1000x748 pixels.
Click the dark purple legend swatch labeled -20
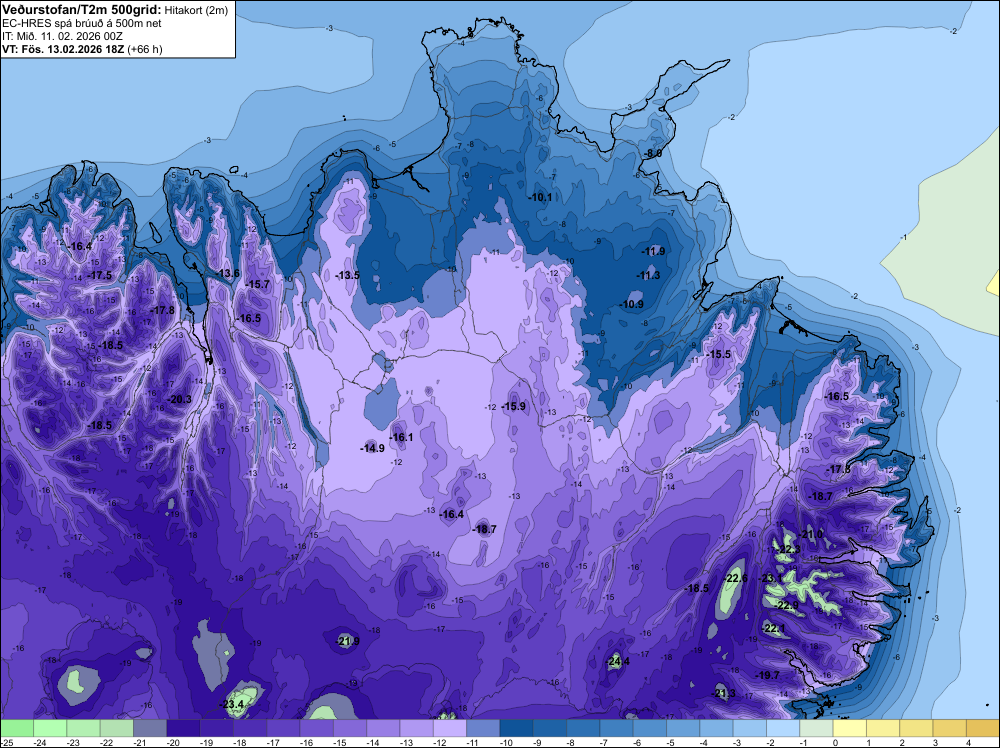click(x=183, y=728)
